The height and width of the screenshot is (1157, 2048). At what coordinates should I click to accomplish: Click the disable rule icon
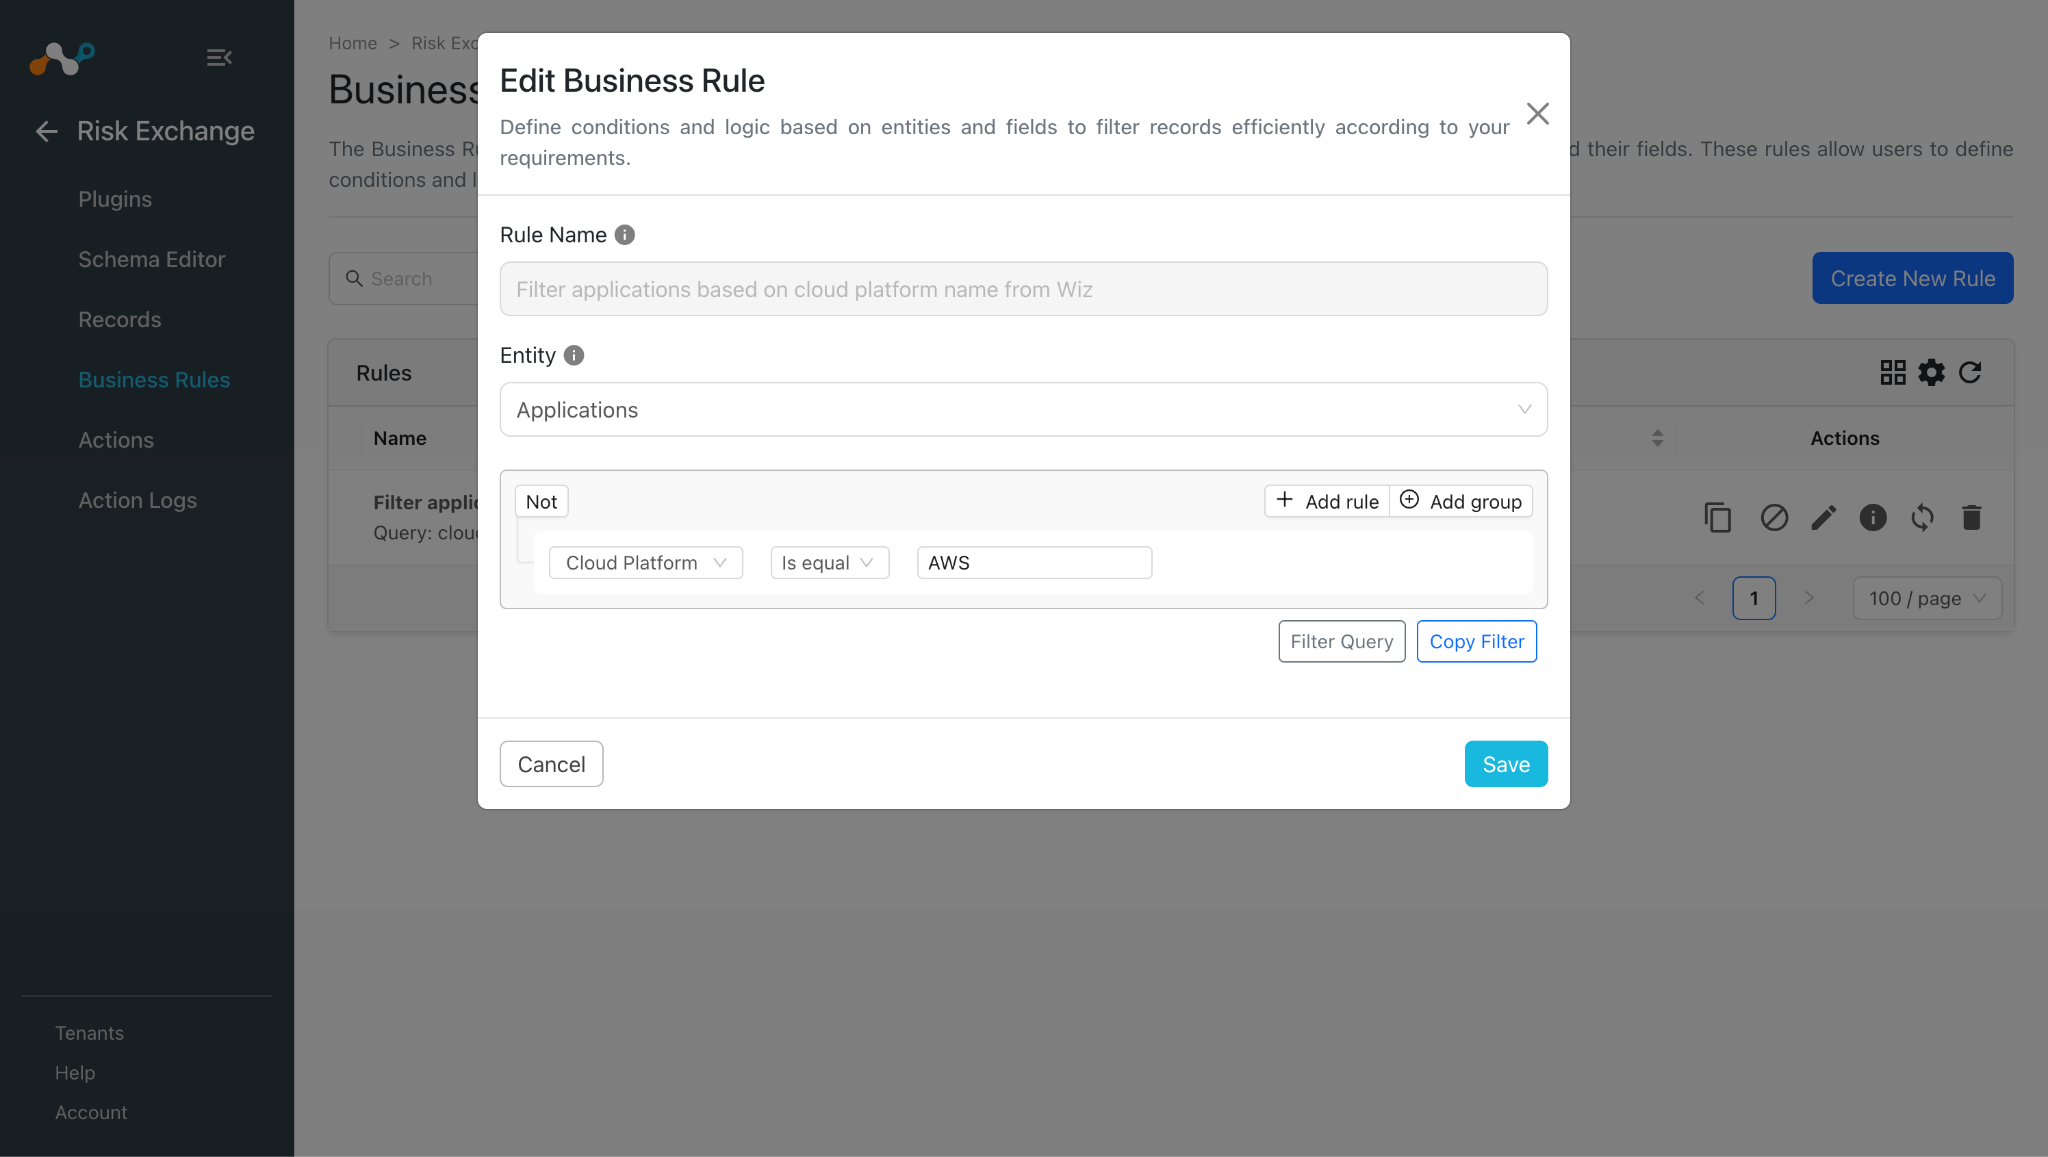point(1774,517)
